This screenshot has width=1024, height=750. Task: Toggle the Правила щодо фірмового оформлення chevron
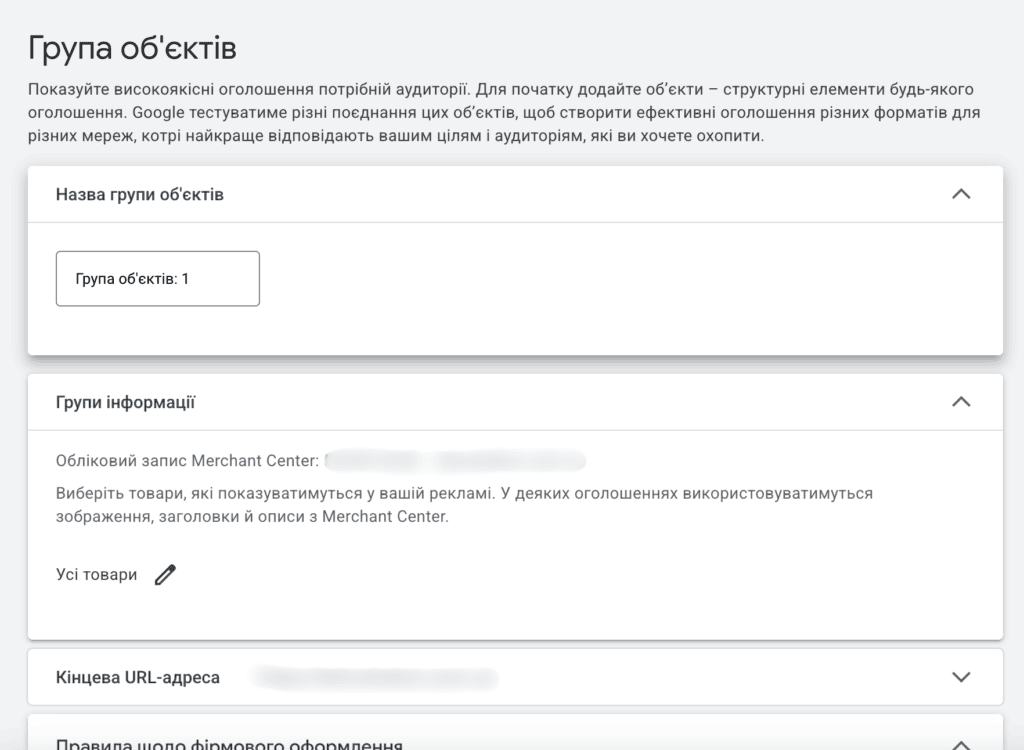click(961, 744)
